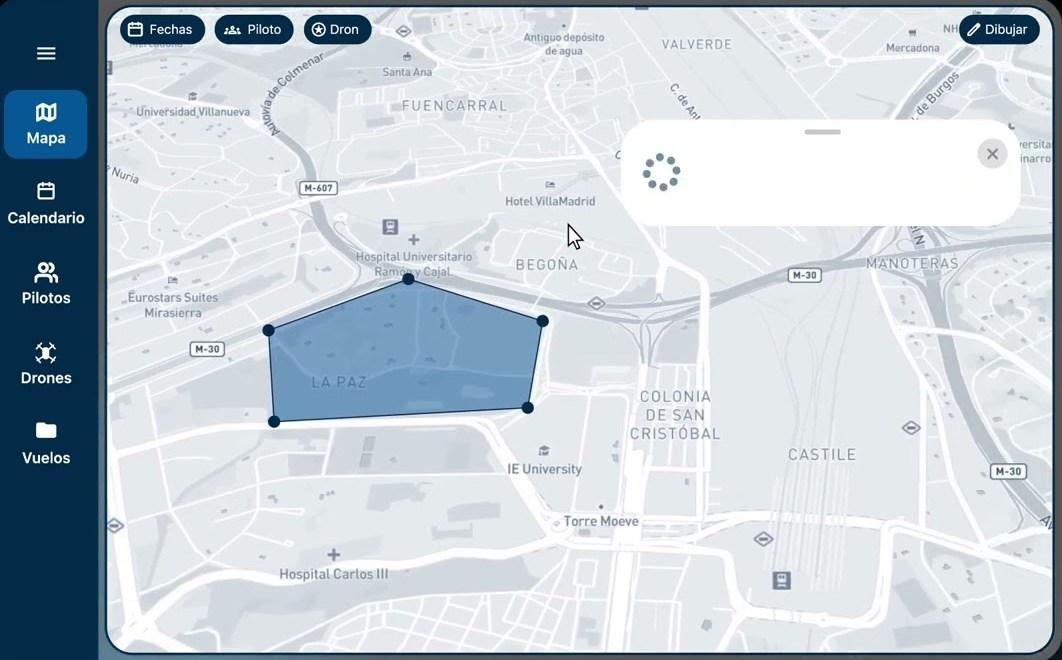
Task: Open the Dron filter
Action: point(337,30)
